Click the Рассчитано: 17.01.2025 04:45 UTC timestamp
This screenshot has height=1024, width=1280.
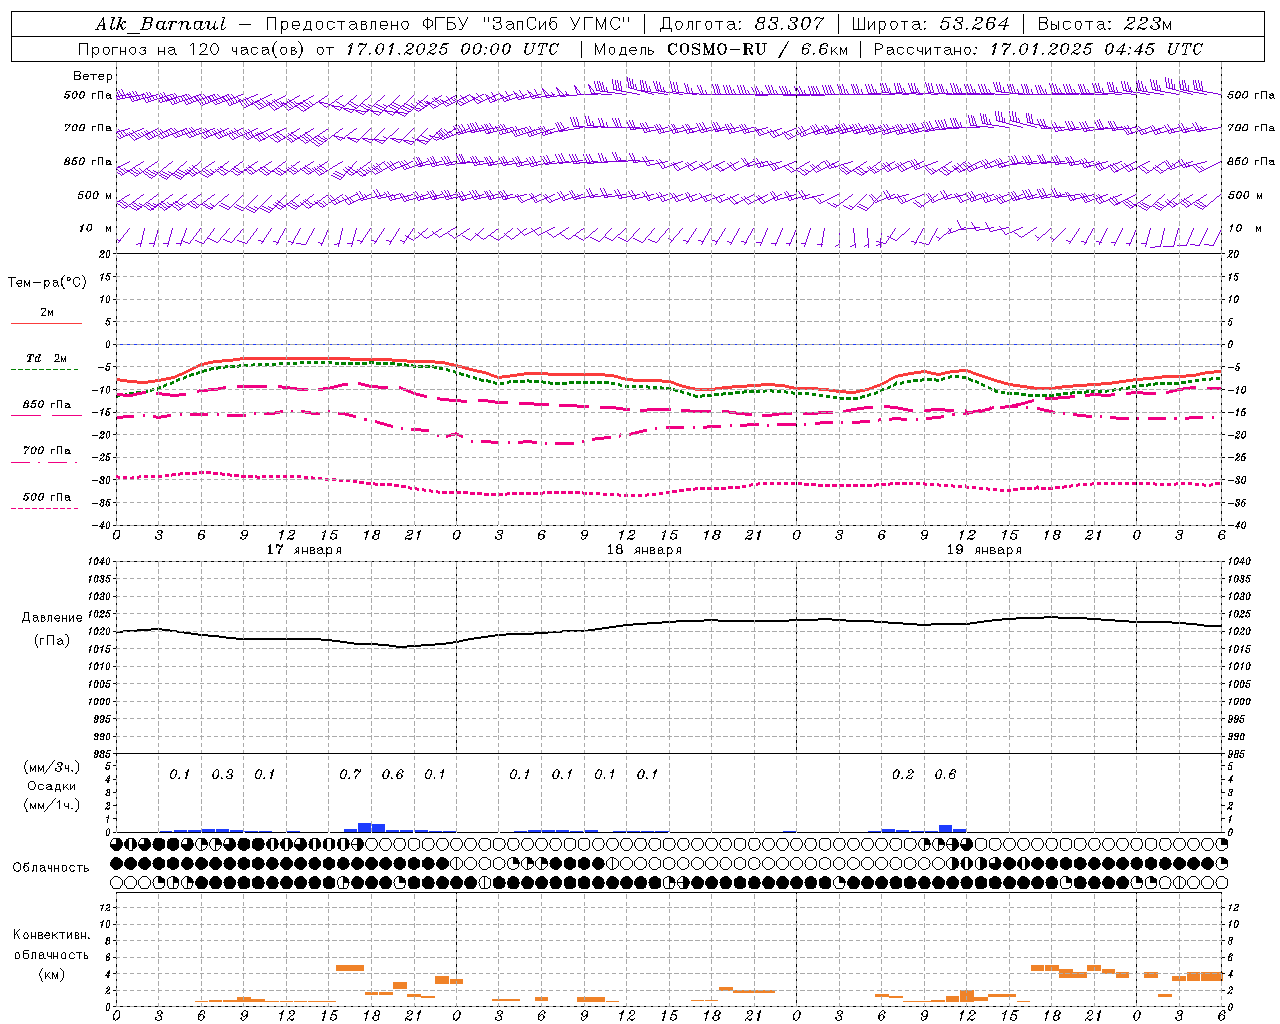[1038, 49]
